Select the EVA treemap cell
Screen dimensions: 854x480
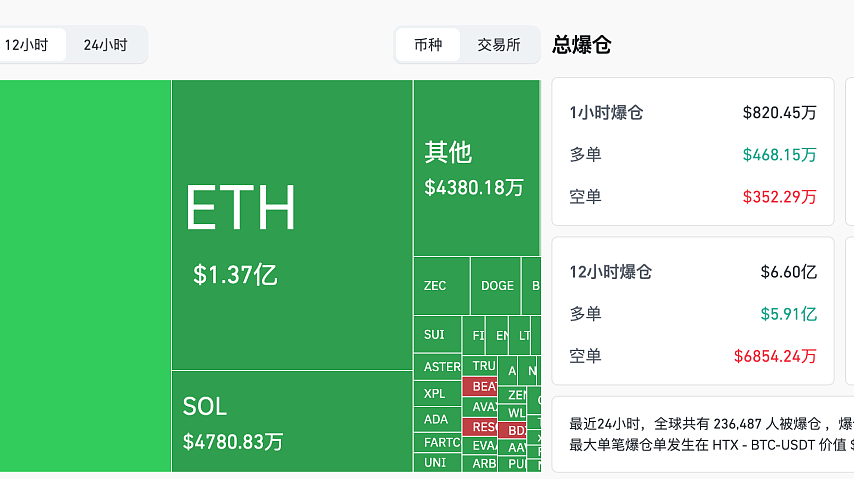click(x=480, y=446)
